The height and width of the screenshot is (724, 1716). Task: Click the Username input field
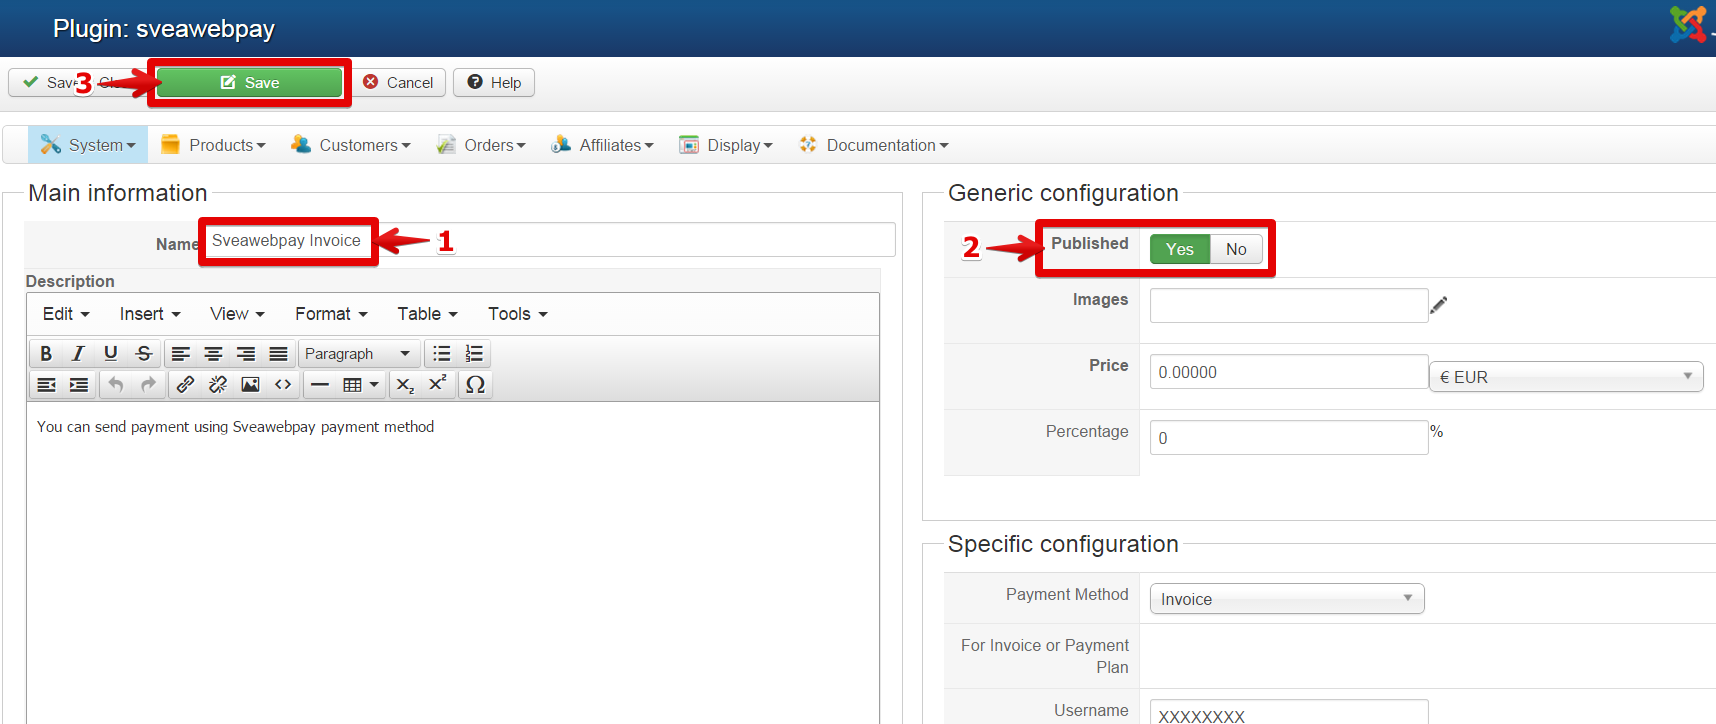1289,713
